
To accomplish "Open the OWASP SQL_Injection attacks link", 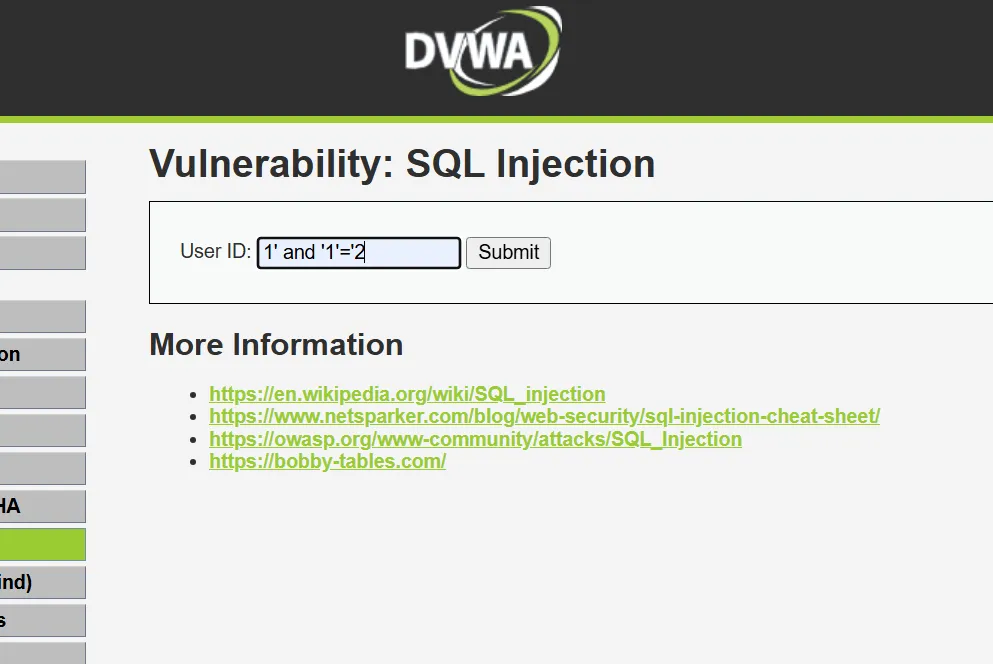I will pos(475,439).
